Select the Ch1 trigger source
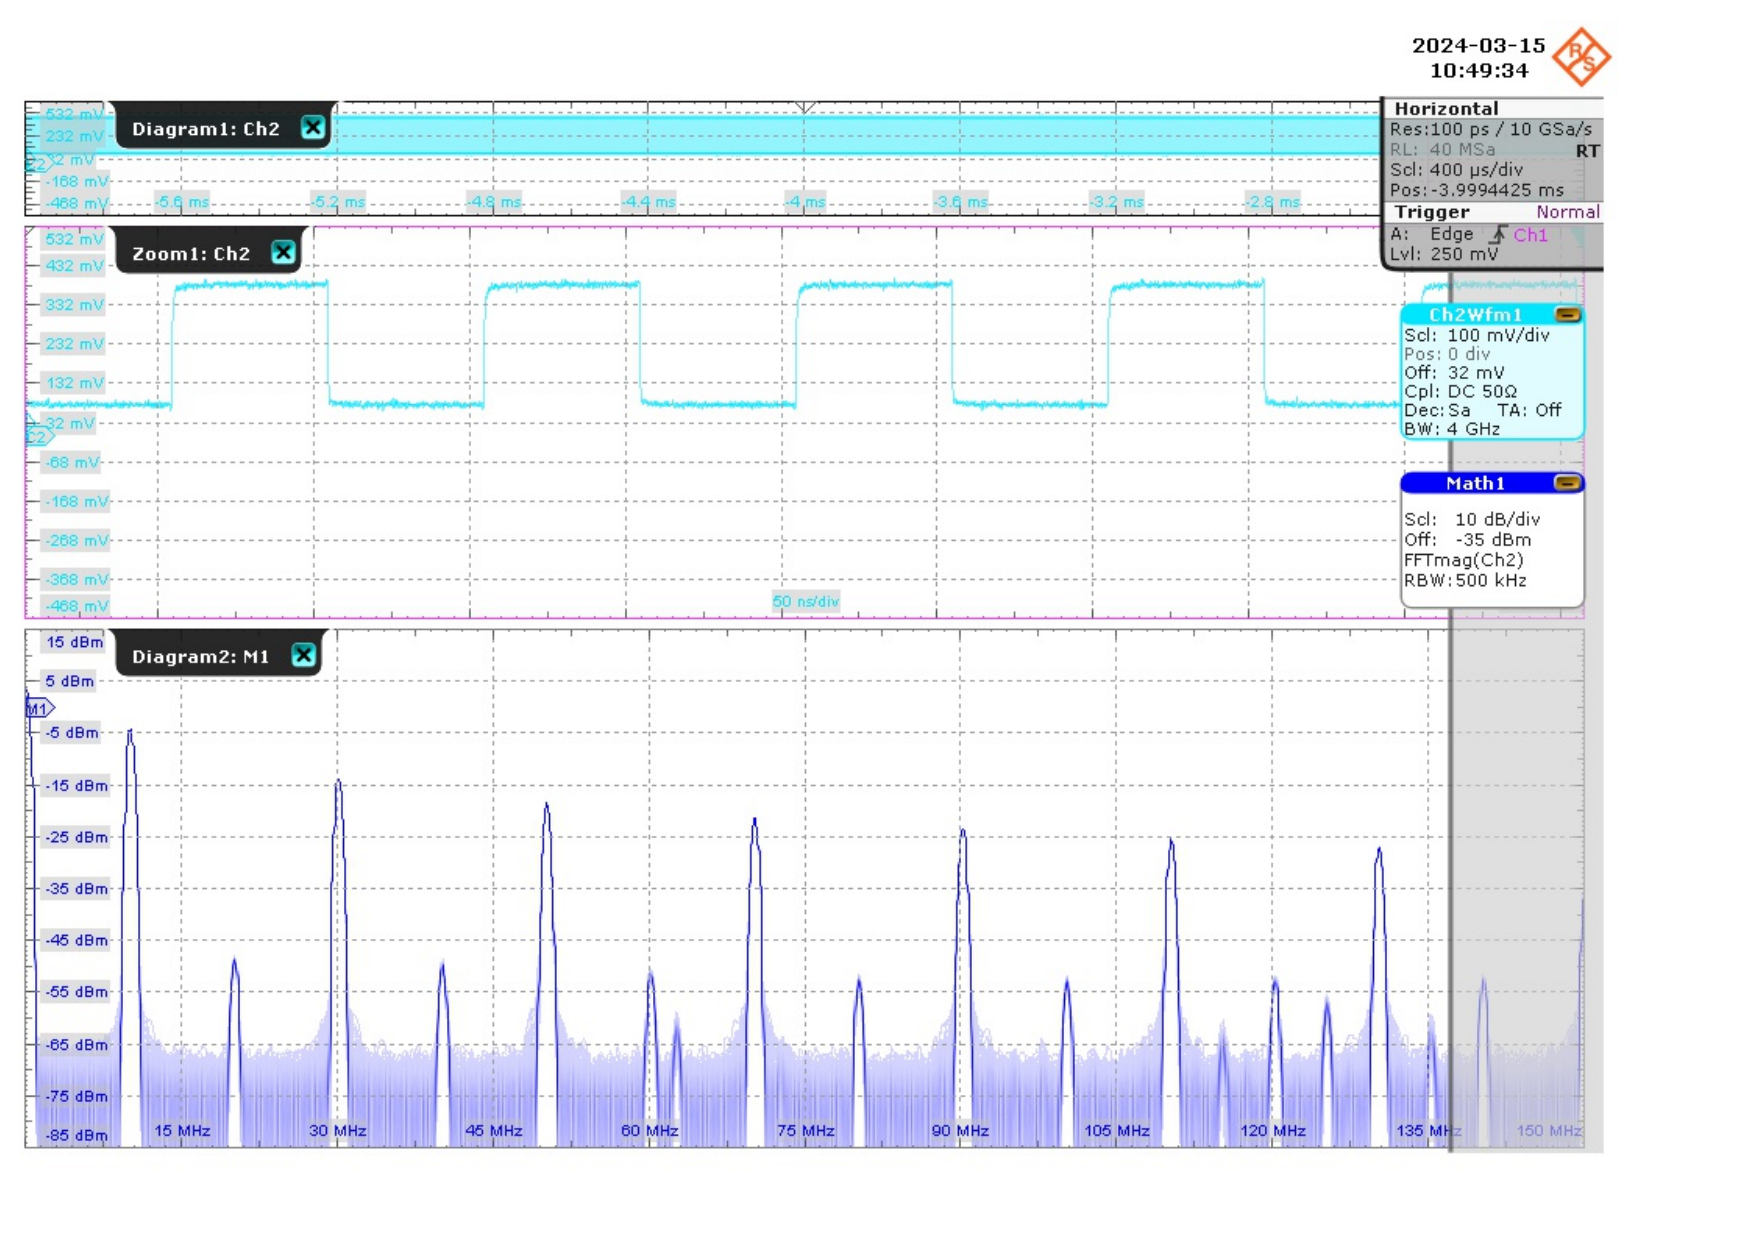1755x1240 pixels. (1530, 235)
